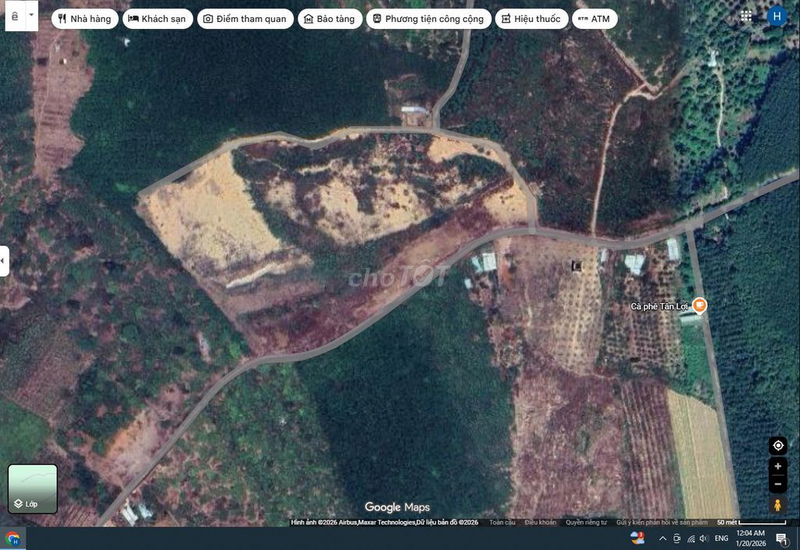
Task: Open the Quyền riêng tư footer link
Action: click(x=587, y=522)
